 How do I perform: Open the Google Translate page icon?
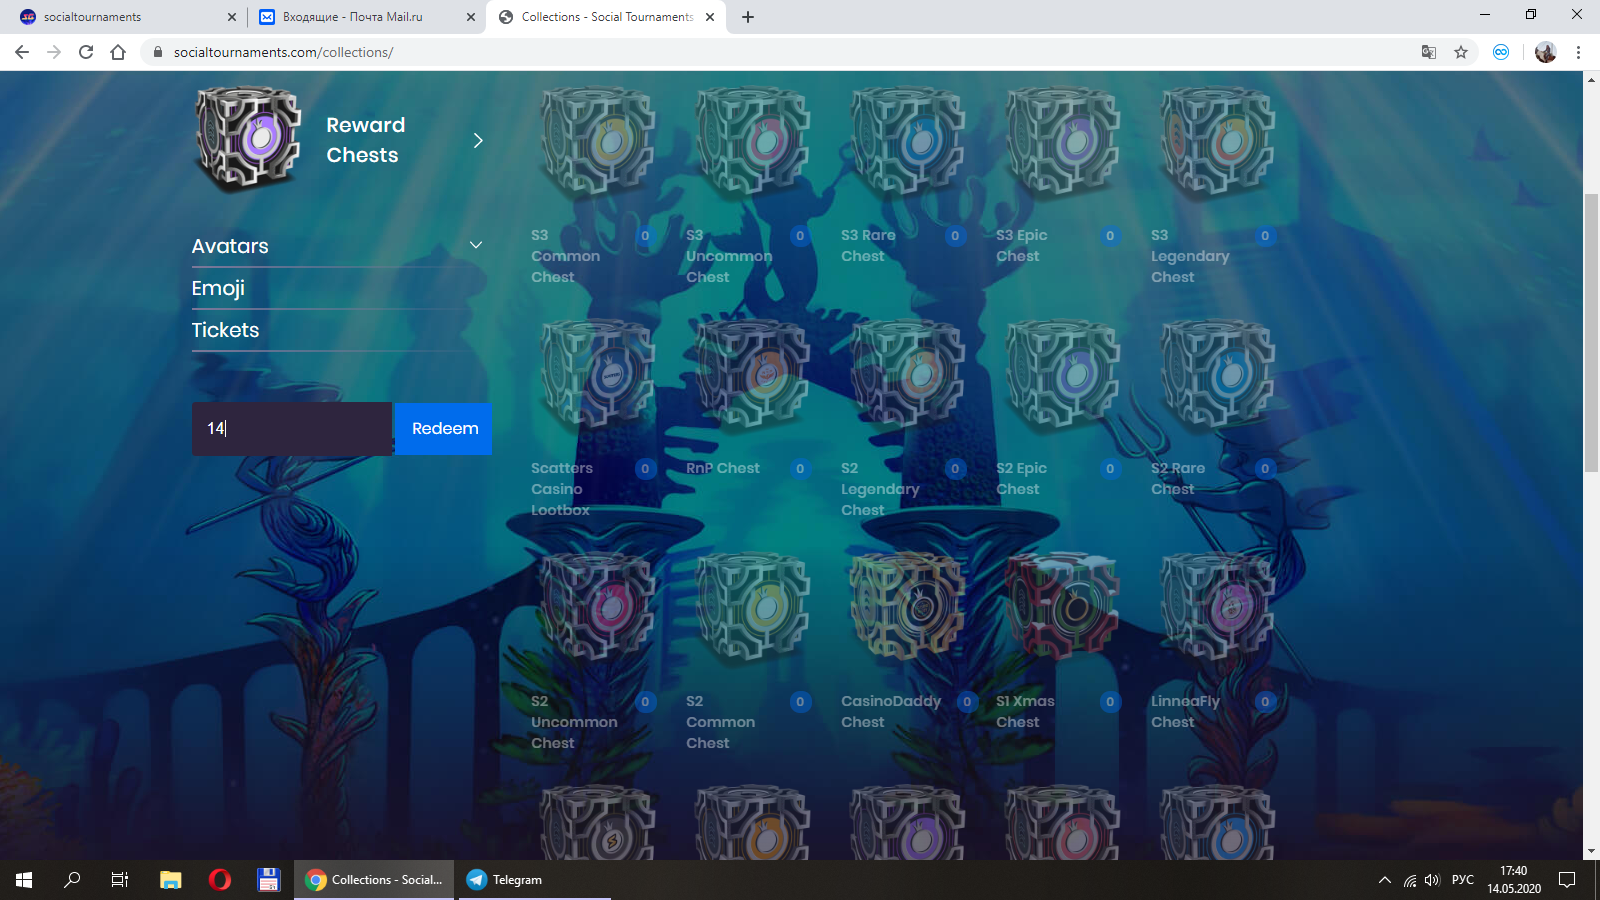pos(1429,52)
